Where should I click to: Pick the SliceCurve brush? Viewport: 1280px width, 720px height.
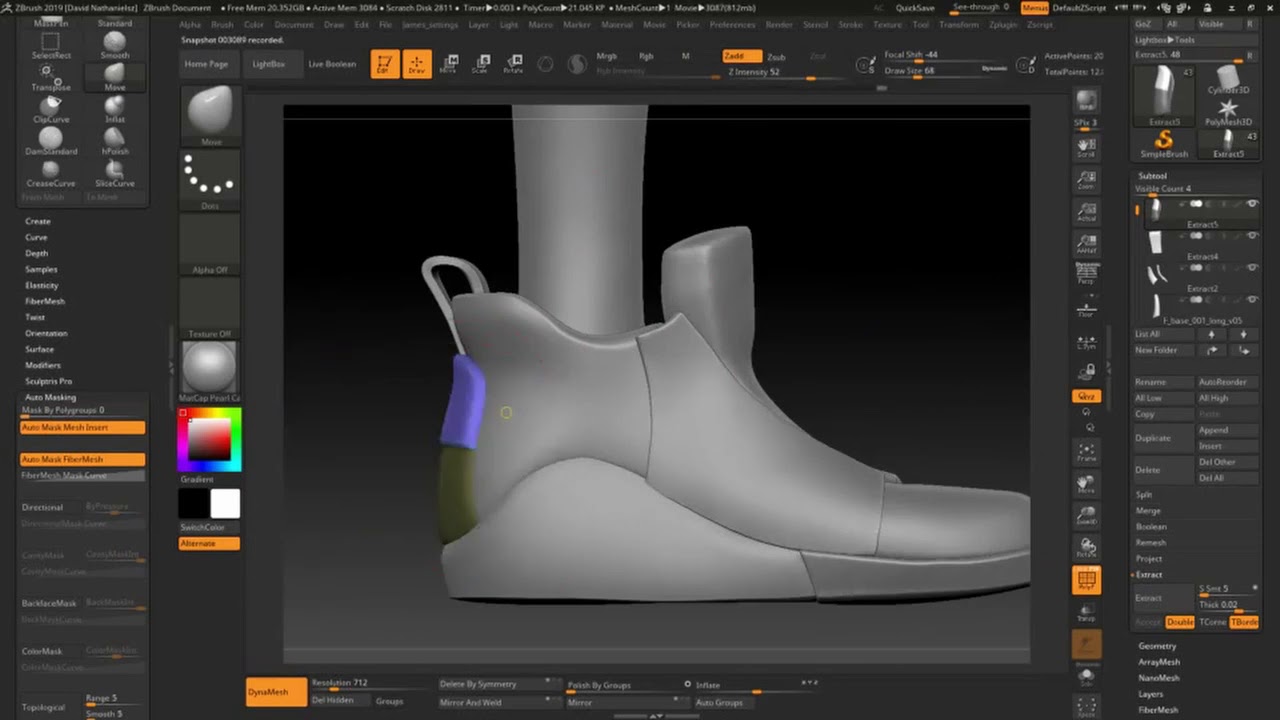pyautogui.click(x=115, y=173)
